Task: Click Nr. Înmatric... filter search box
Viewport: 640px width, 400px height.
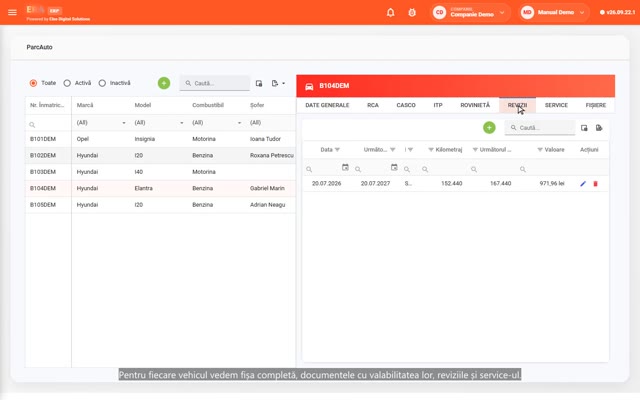Action: [48, 124]
